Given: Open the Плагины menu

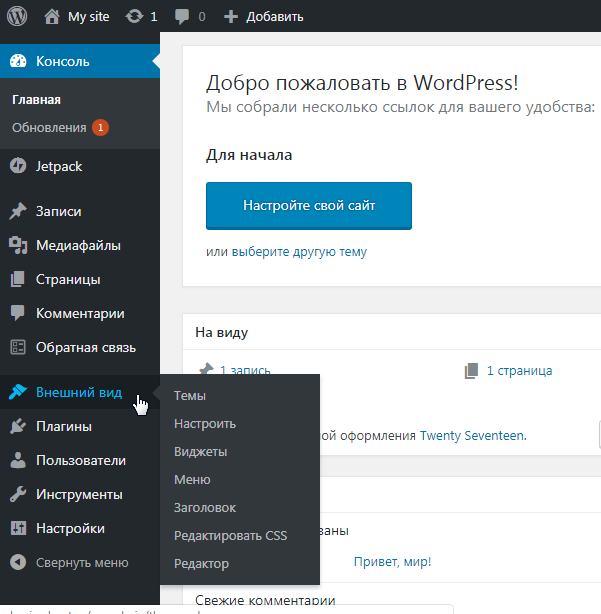Looking at the screenshot, I should tap(80, 426).
